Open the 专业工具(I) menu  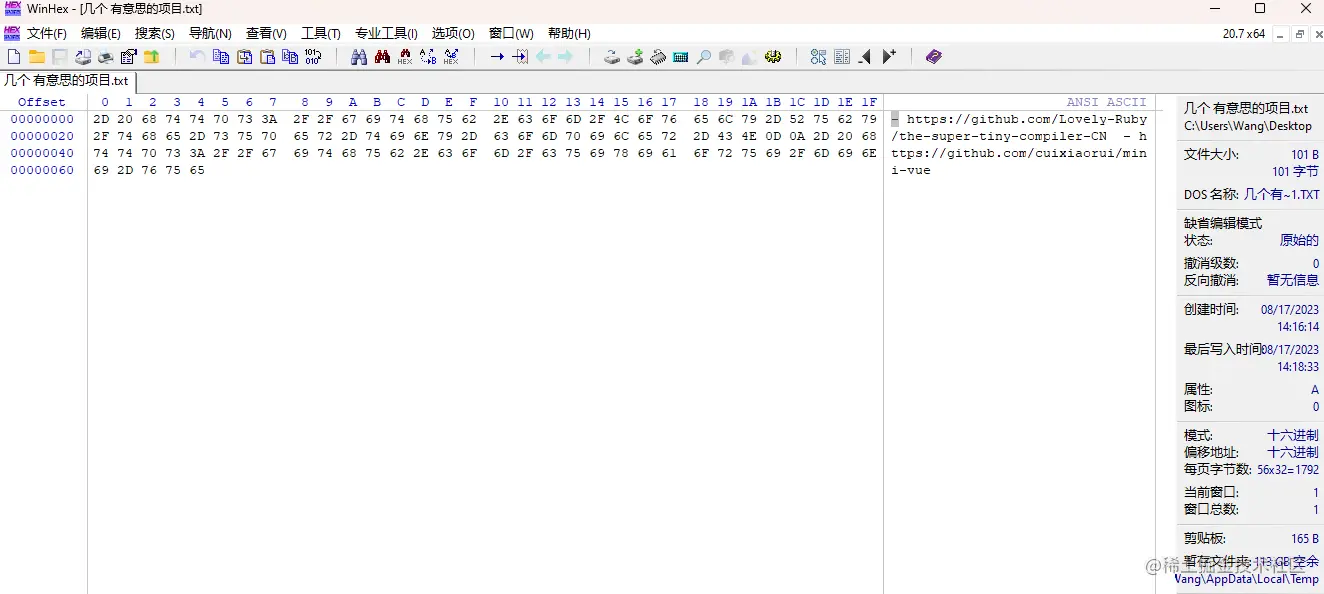(386, 33)
